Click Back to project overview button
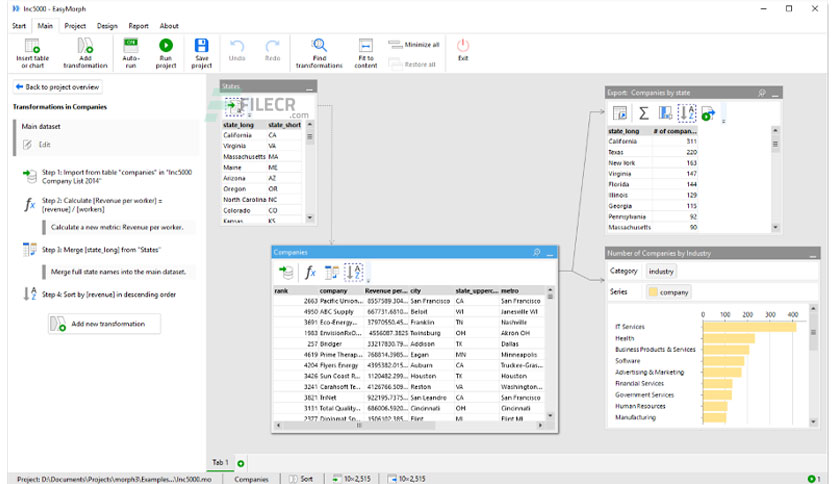Screen dimensions: 836x484 pos(58,87)
